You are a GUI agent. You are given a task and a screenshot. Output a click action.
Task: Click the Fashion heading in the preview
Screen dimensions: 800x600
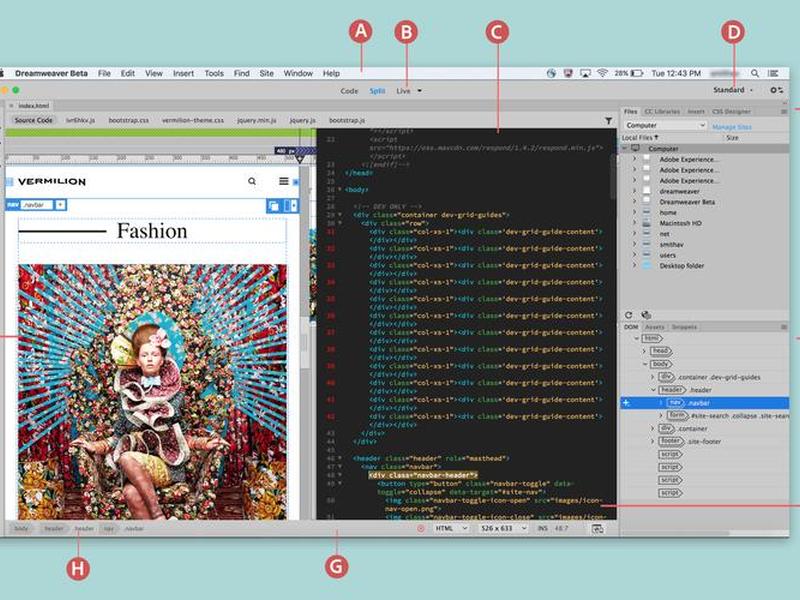(152, 231)
